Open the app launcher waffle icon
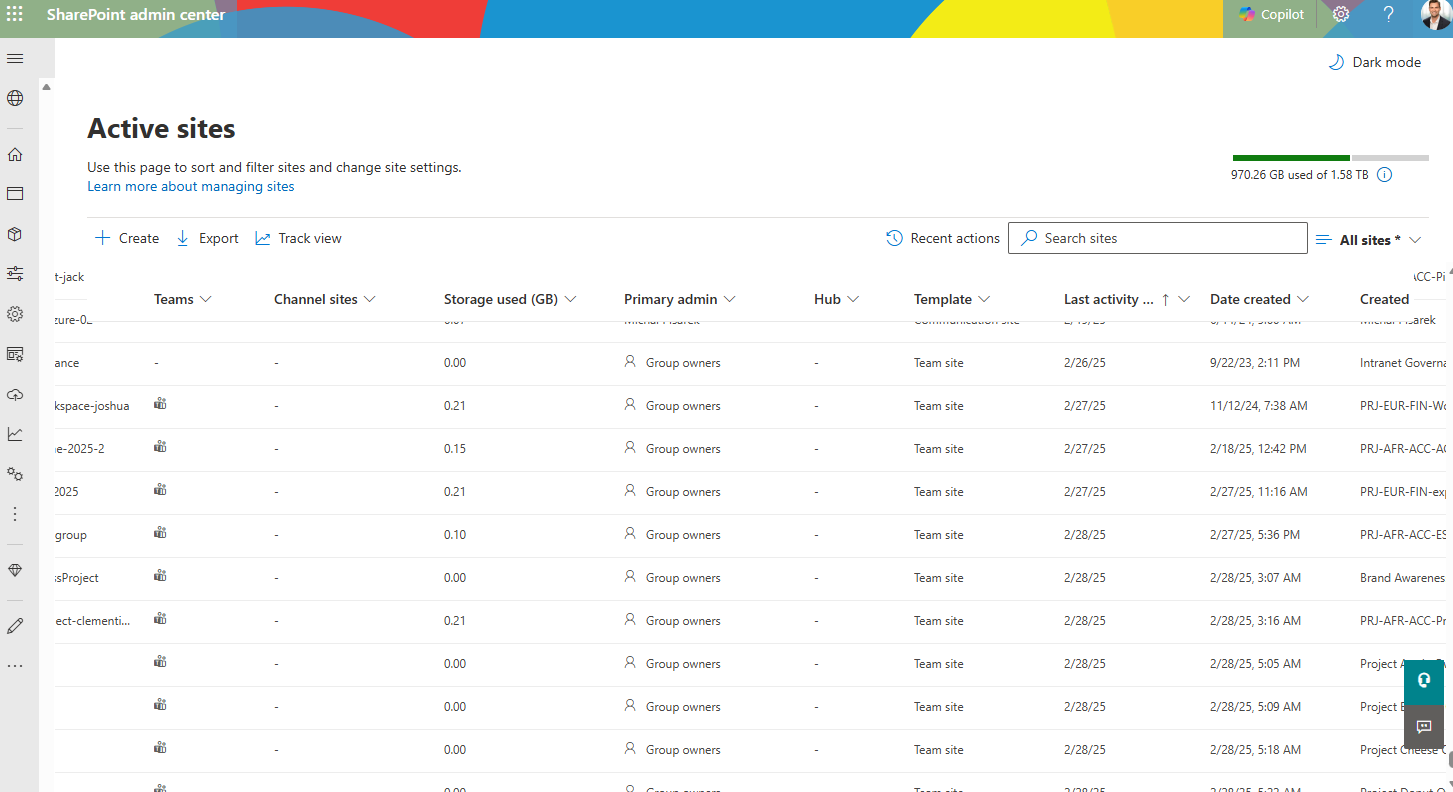 (14, 11)
